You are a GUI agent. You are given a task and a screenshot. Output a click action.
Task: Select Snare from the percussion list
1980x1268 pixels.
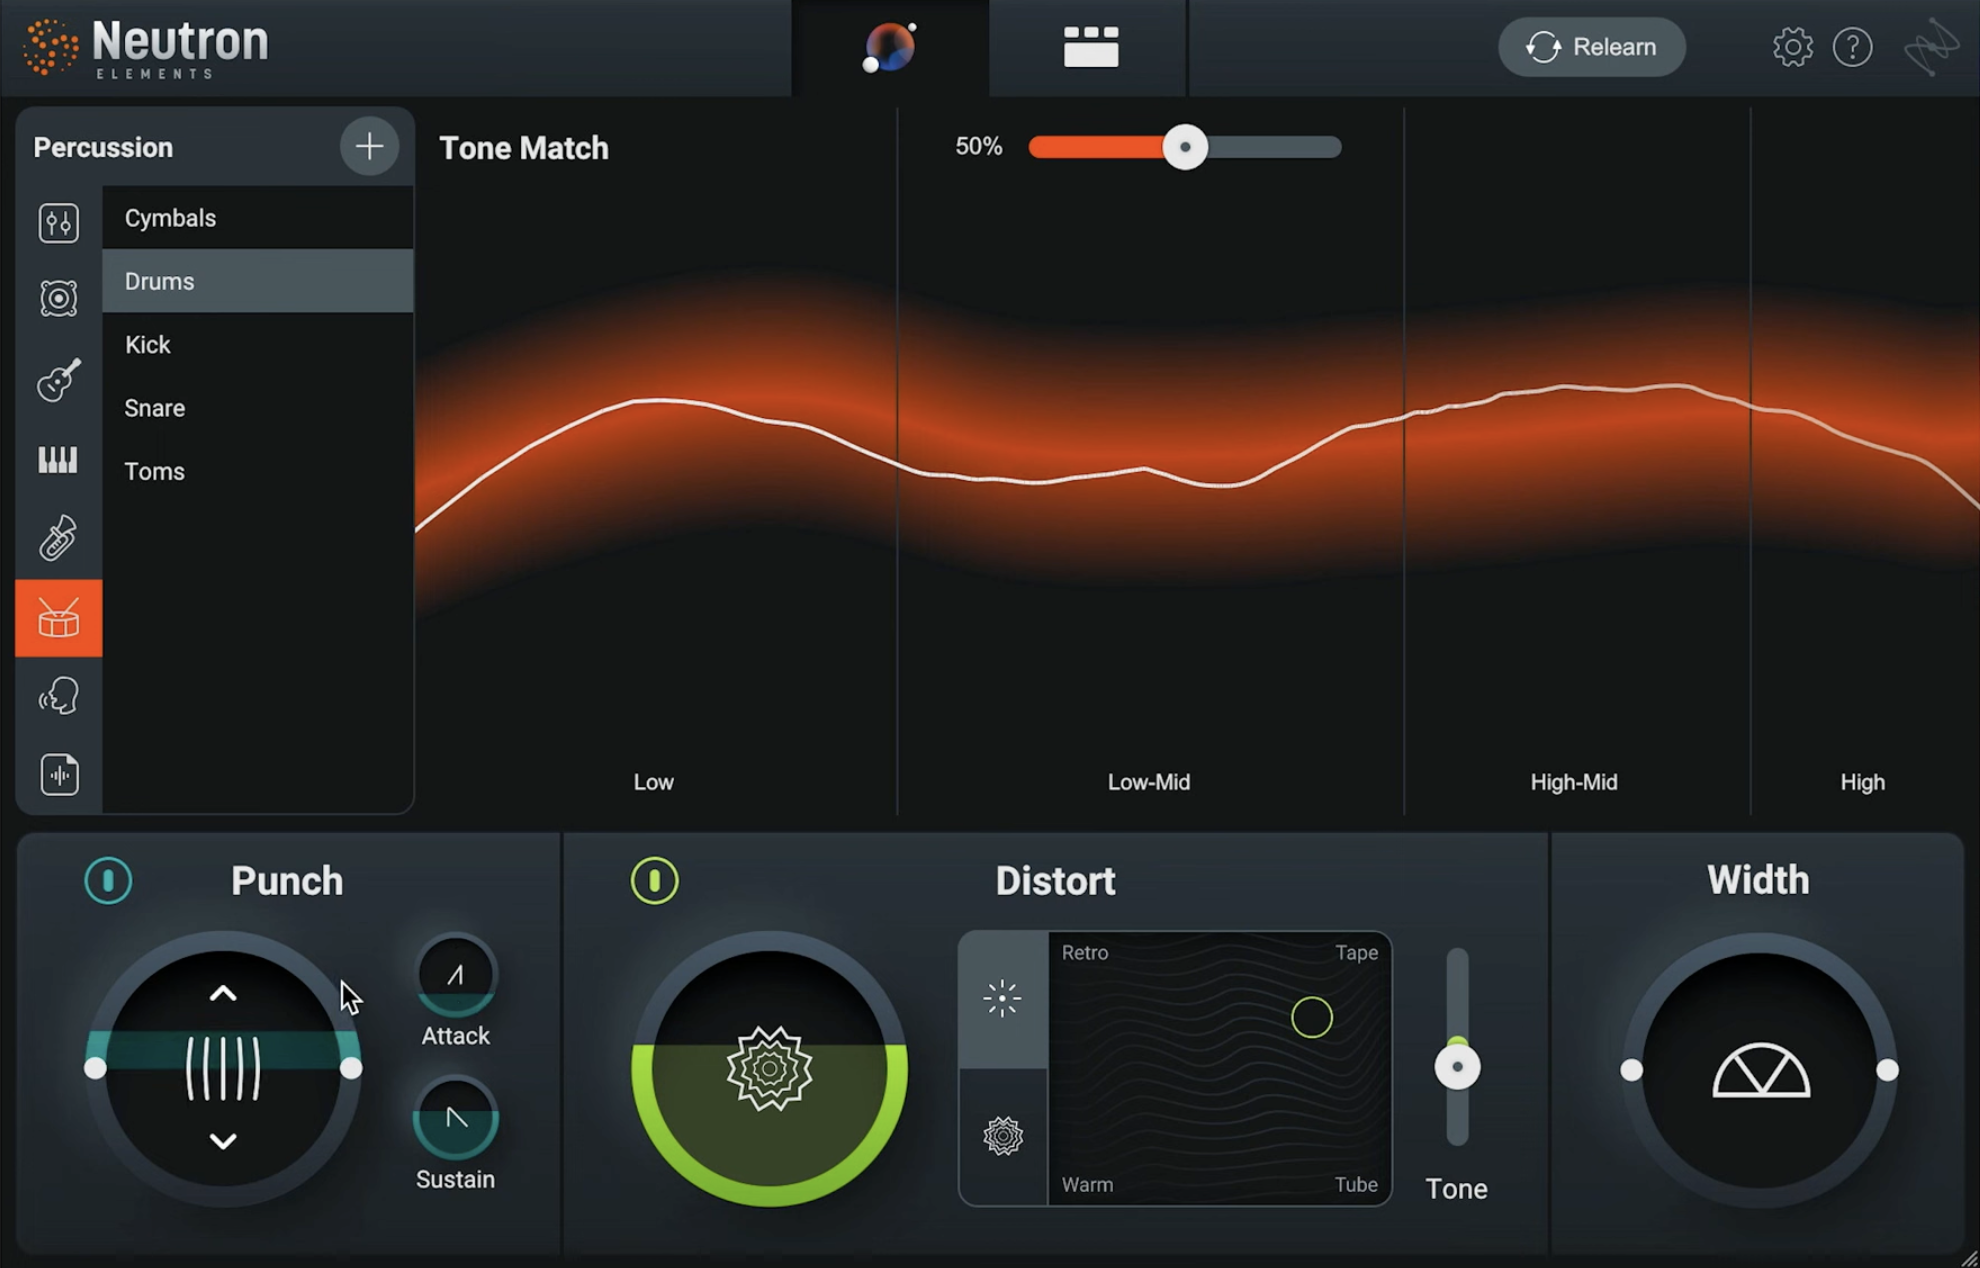[x=154, y=408]
